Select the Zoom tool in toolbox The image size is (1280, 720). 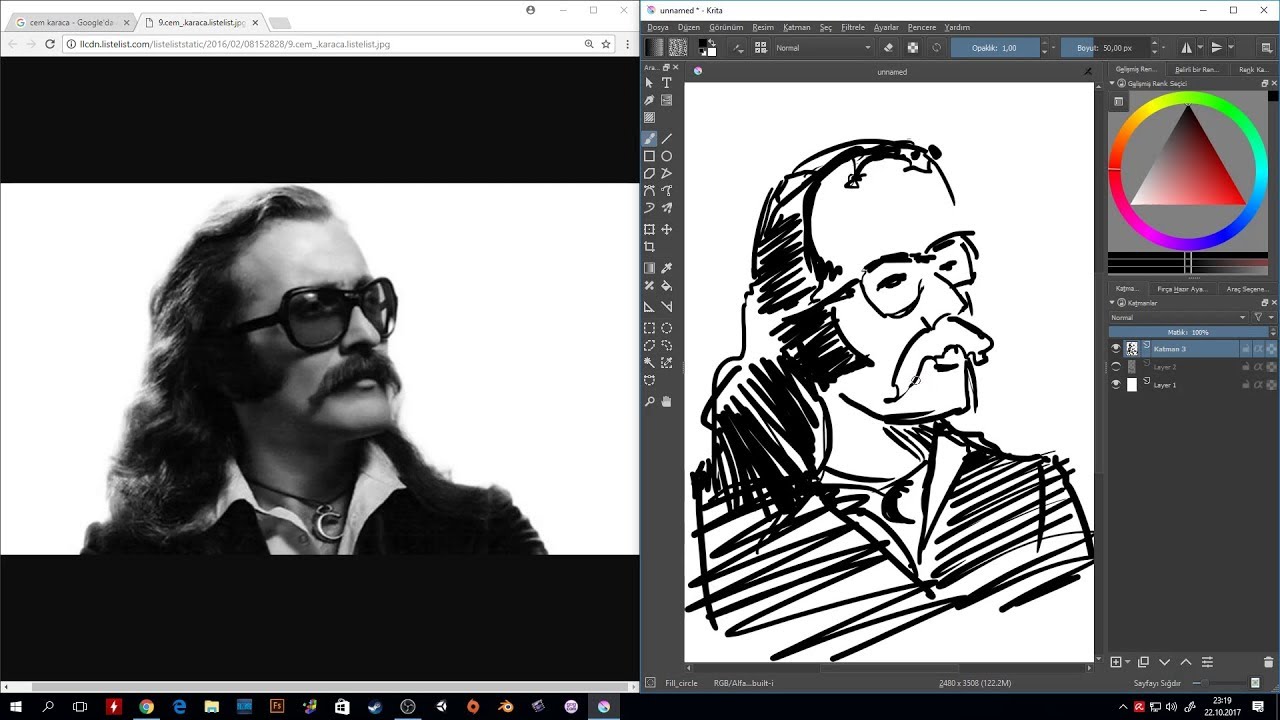(x=649, y=401)
